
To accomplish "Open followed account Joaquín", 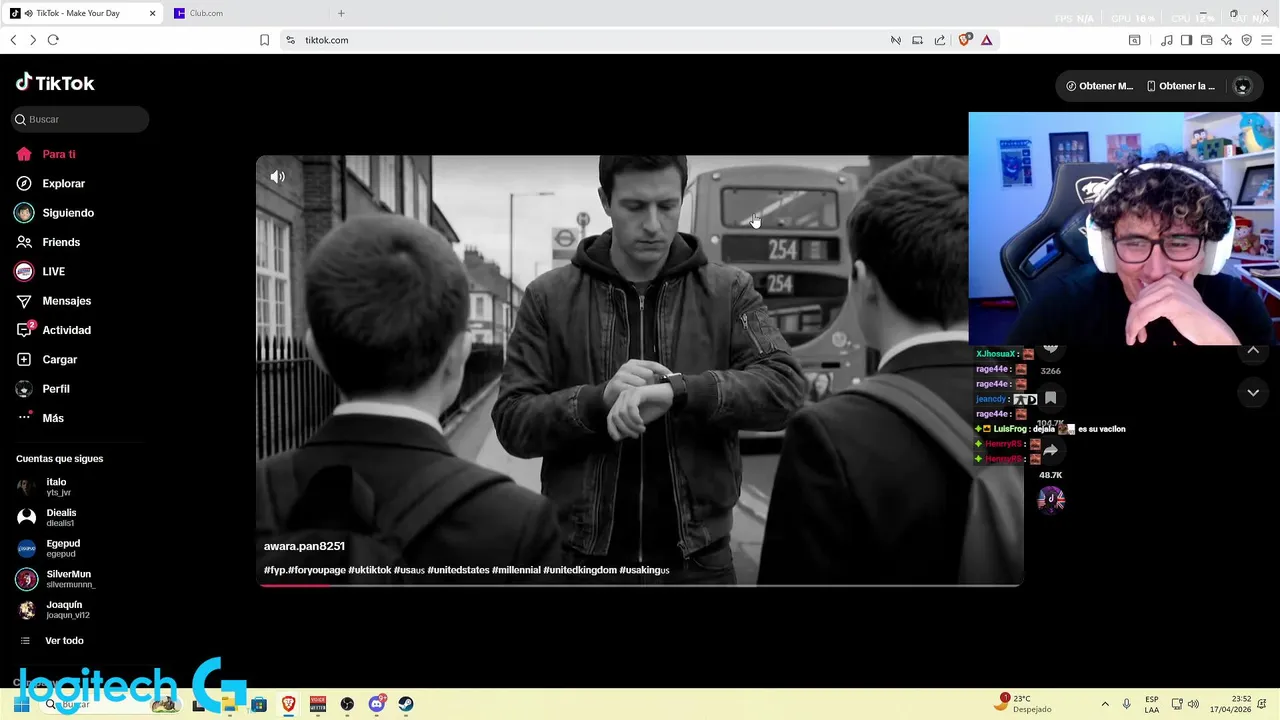I will click(x=53, y=609).
